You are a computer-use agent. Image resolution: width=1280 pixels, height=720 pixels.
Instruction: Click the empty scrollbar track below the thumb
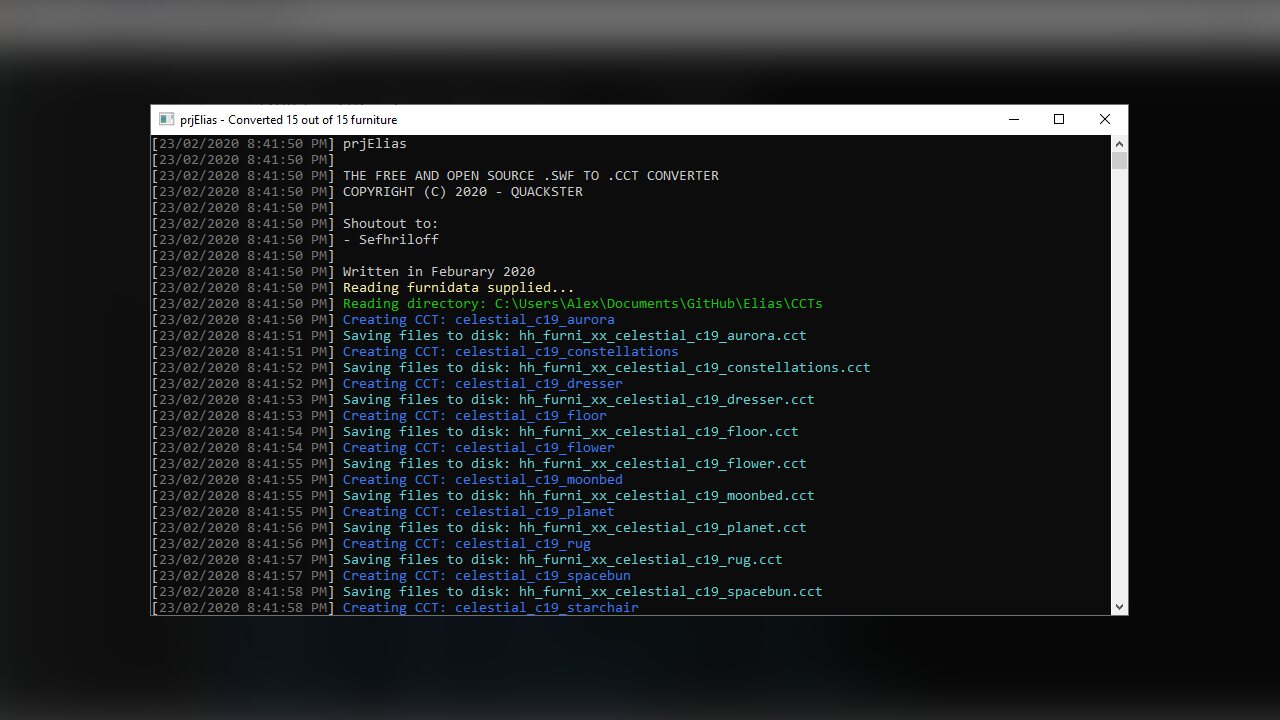point(1119,384)
